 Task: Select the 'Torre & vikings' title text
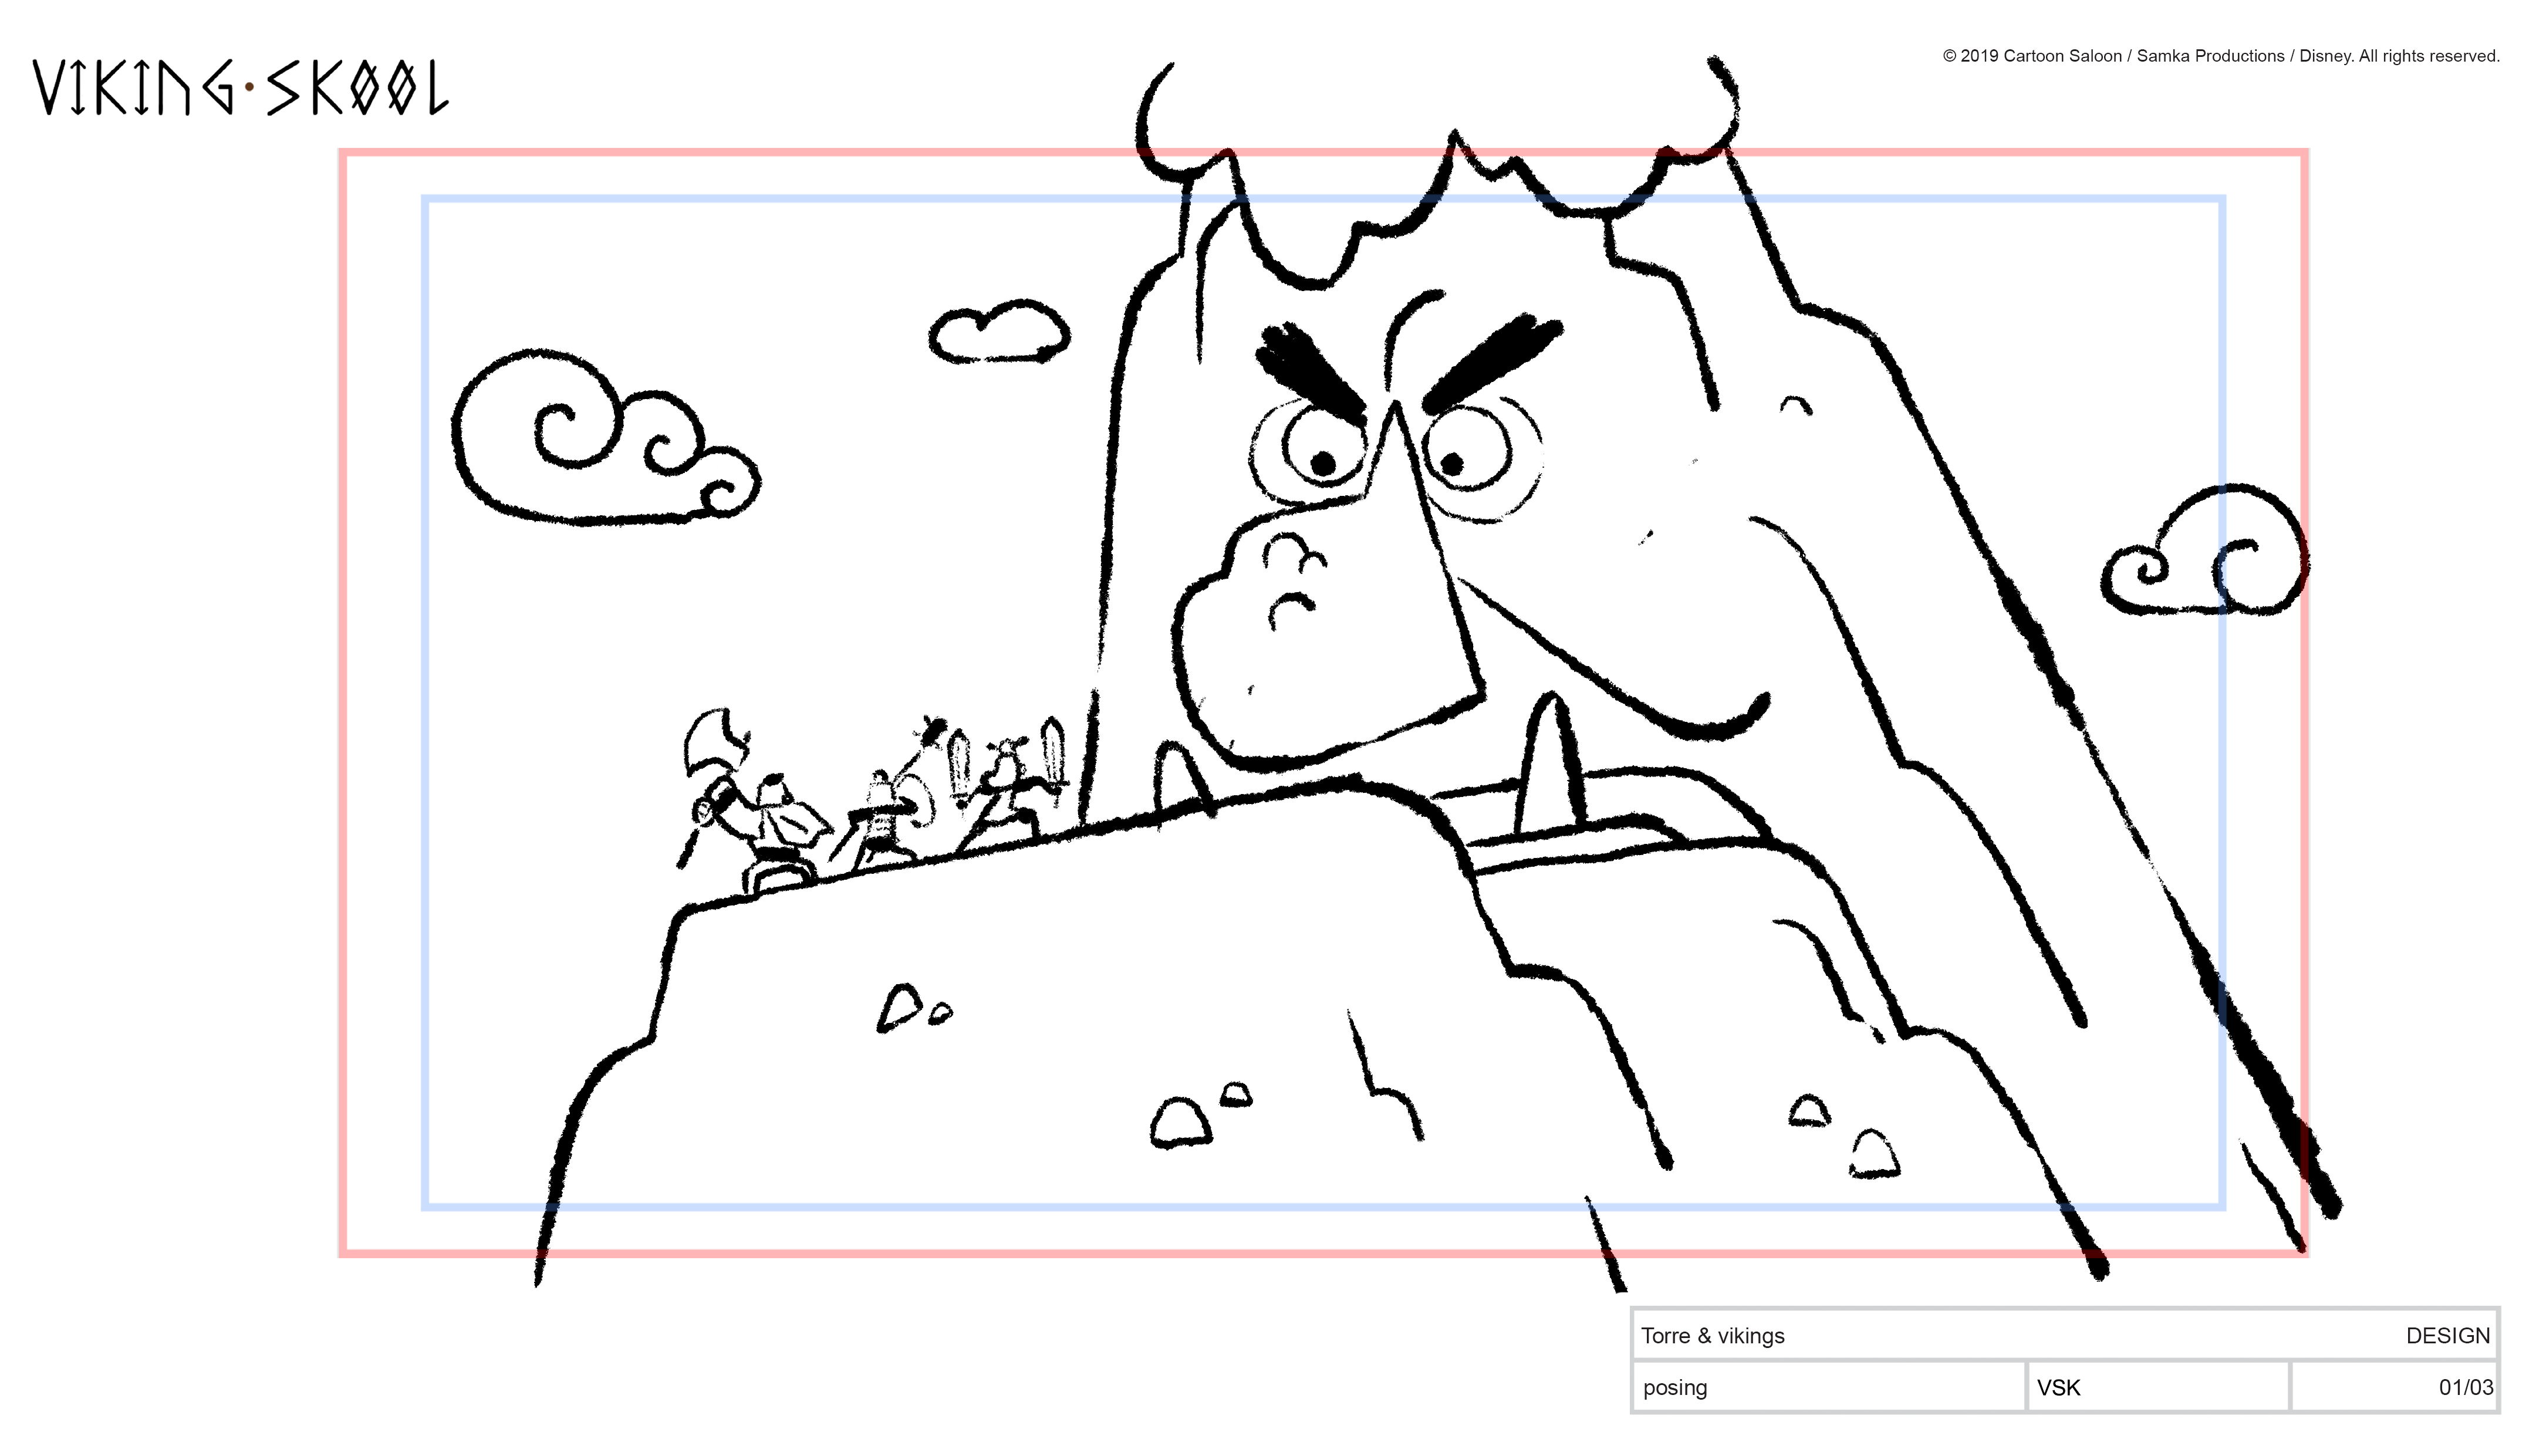tap(1712, 1335)
